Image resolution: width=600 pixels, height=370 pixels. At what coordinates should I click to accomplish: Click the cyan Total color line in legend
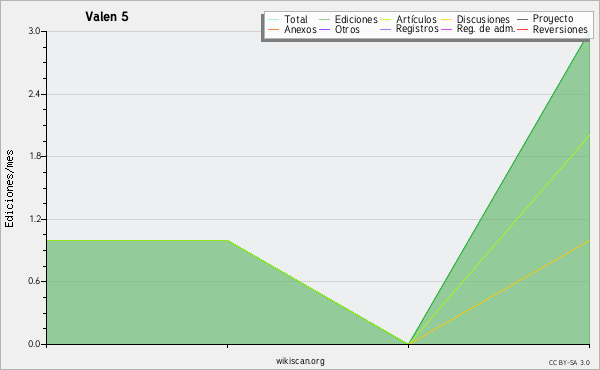(274, 20)
